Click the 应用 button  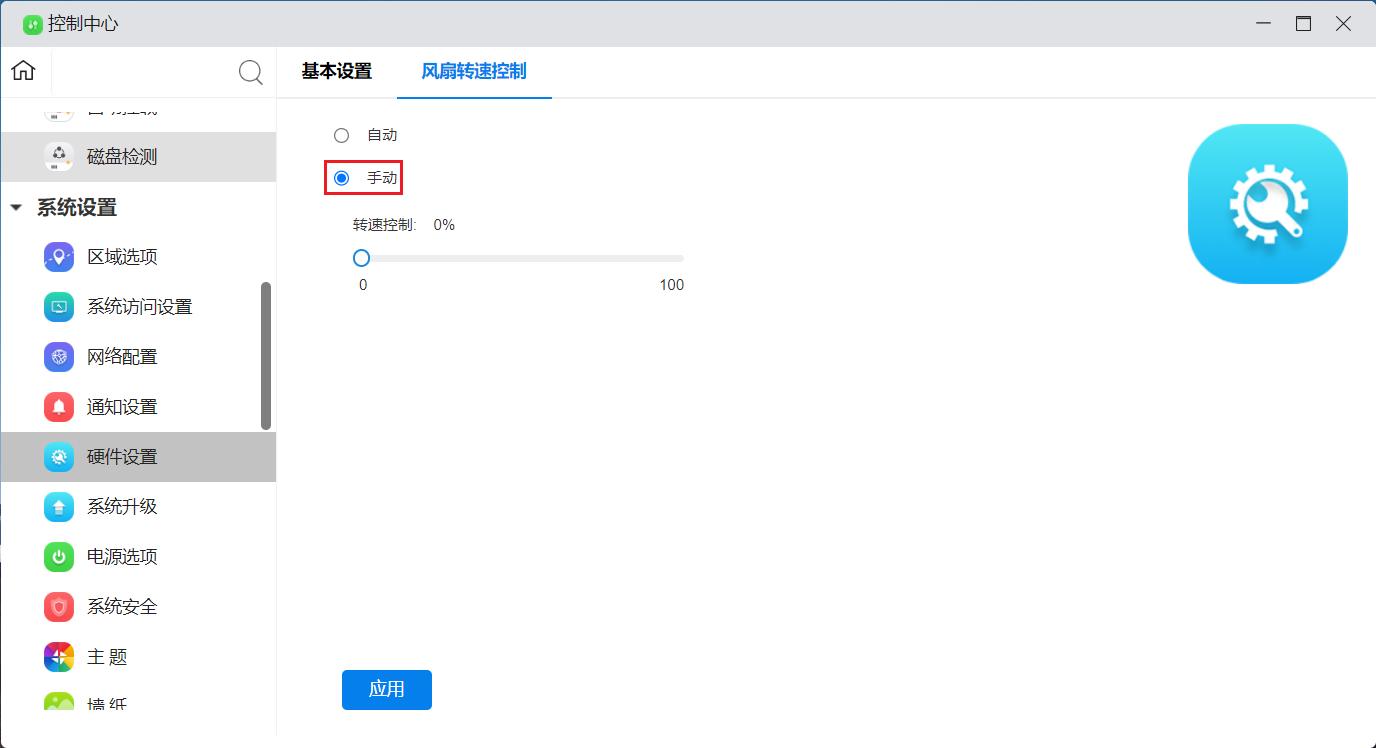pos(386,690)
